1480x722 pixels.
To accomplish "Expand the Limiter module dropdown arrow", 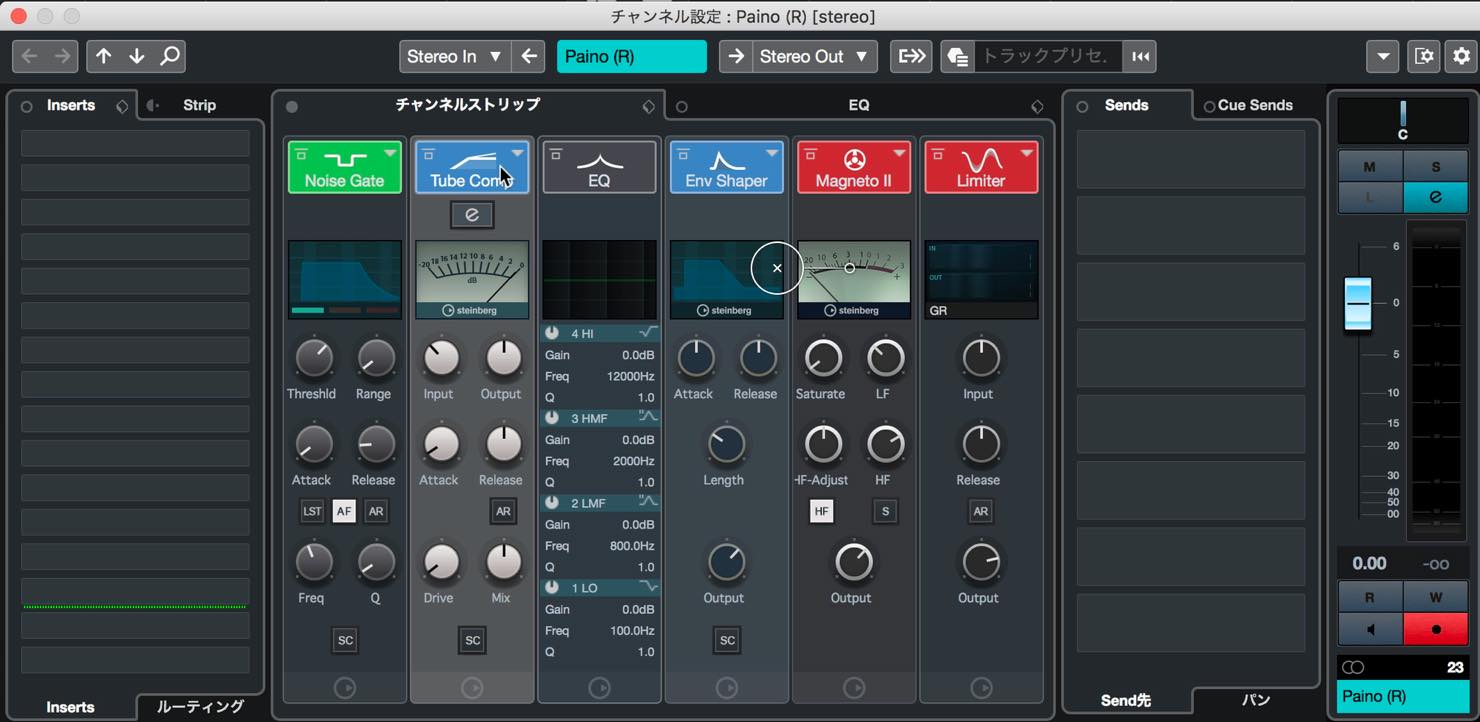I will point(1026,153).
